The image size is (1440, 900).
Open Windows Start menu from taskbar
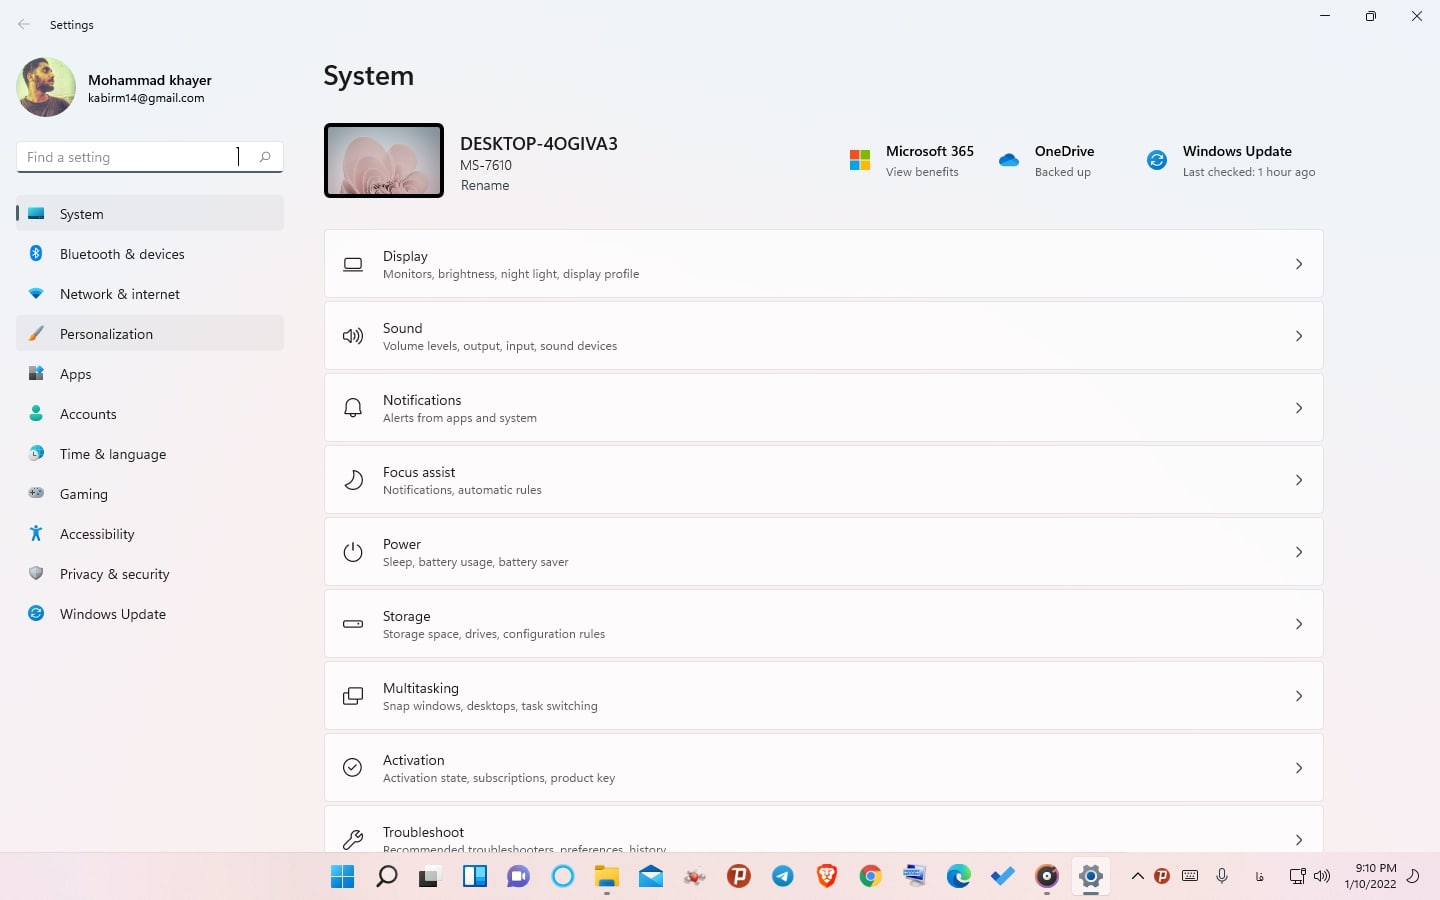[x=342, y=877]
